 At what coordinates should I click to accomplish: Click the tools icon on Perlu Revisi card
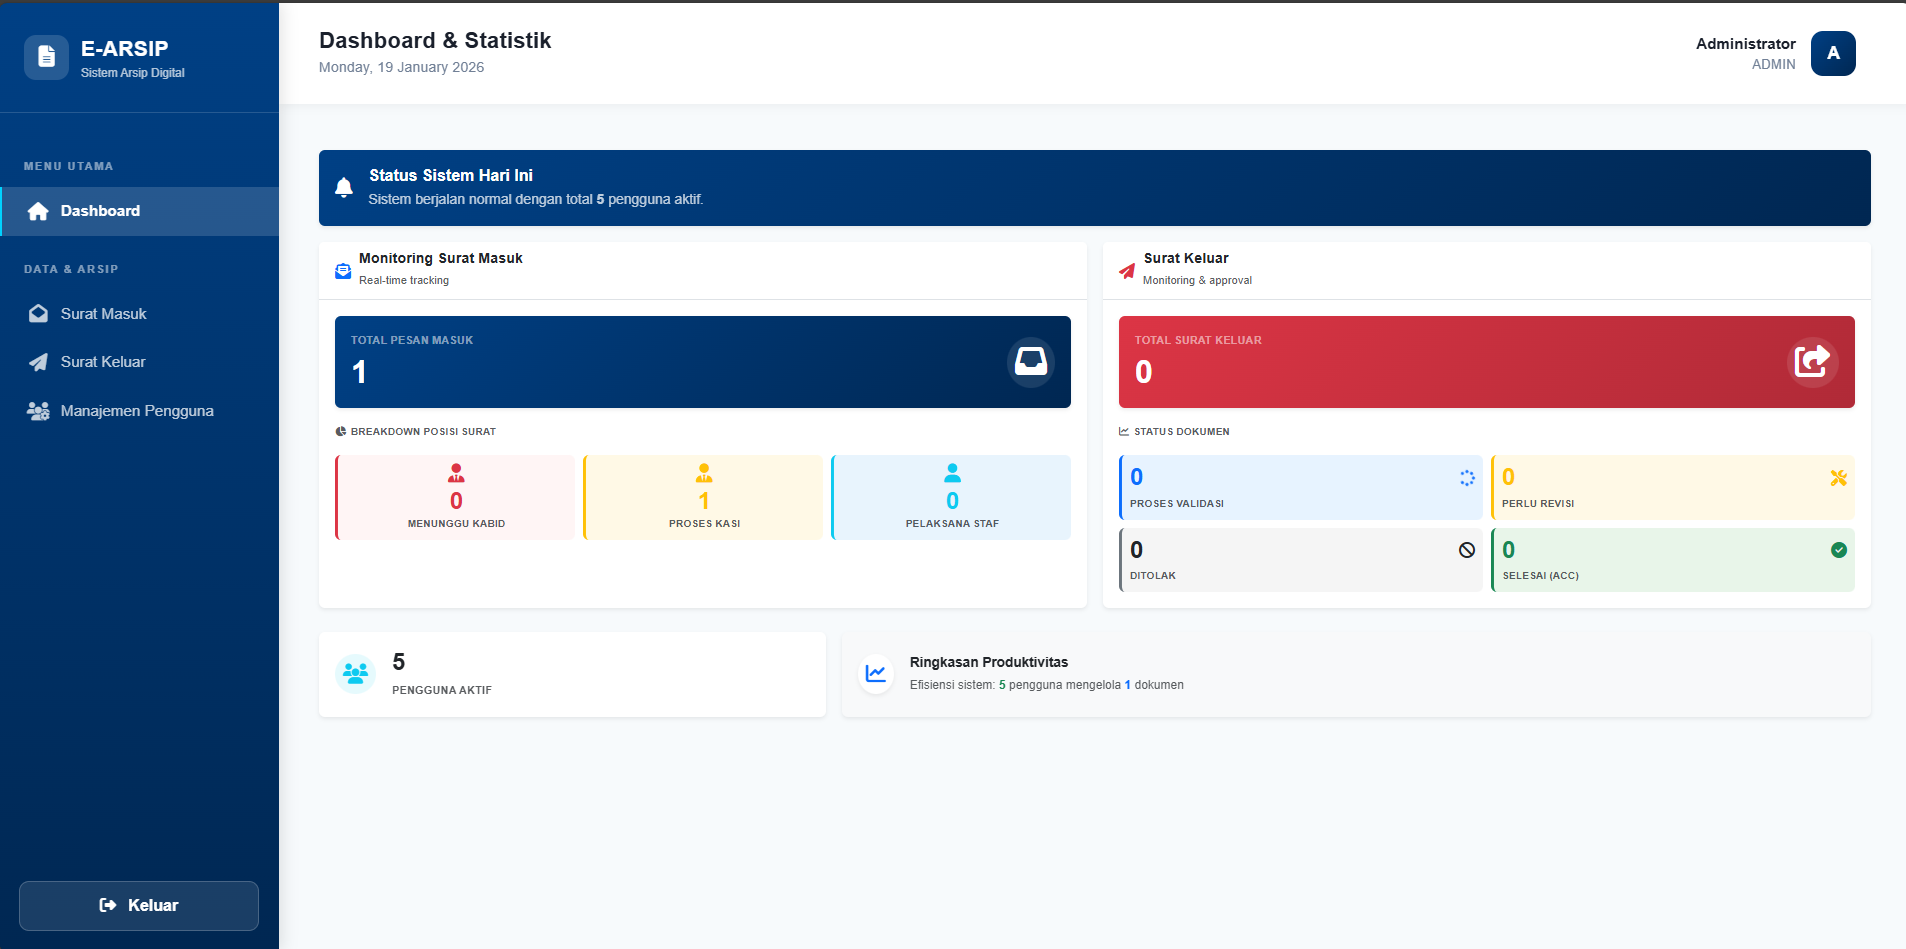click(x=1838, y=478)
